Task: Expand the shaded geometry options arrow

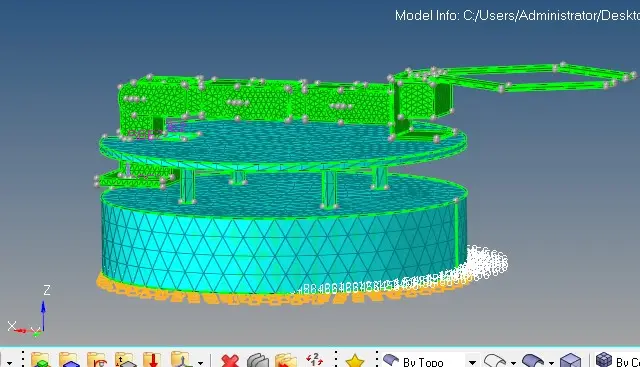Action: tap(551, 363)
